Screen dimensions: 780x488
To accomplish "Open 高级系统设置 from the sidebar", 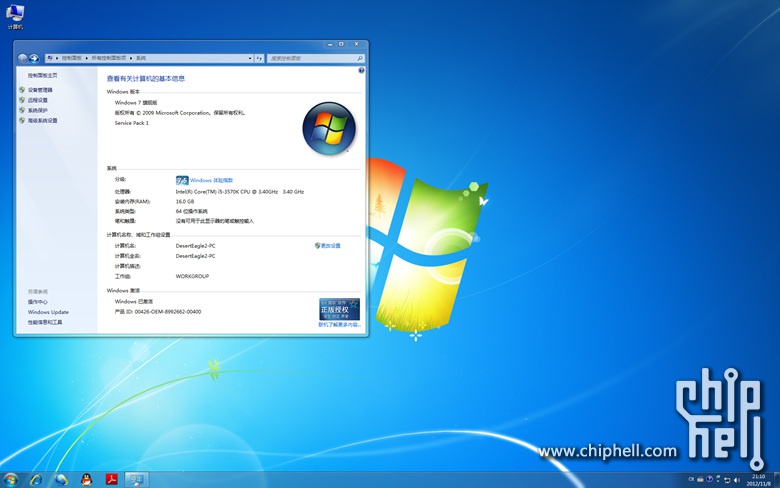I will (x=42, y=120).
